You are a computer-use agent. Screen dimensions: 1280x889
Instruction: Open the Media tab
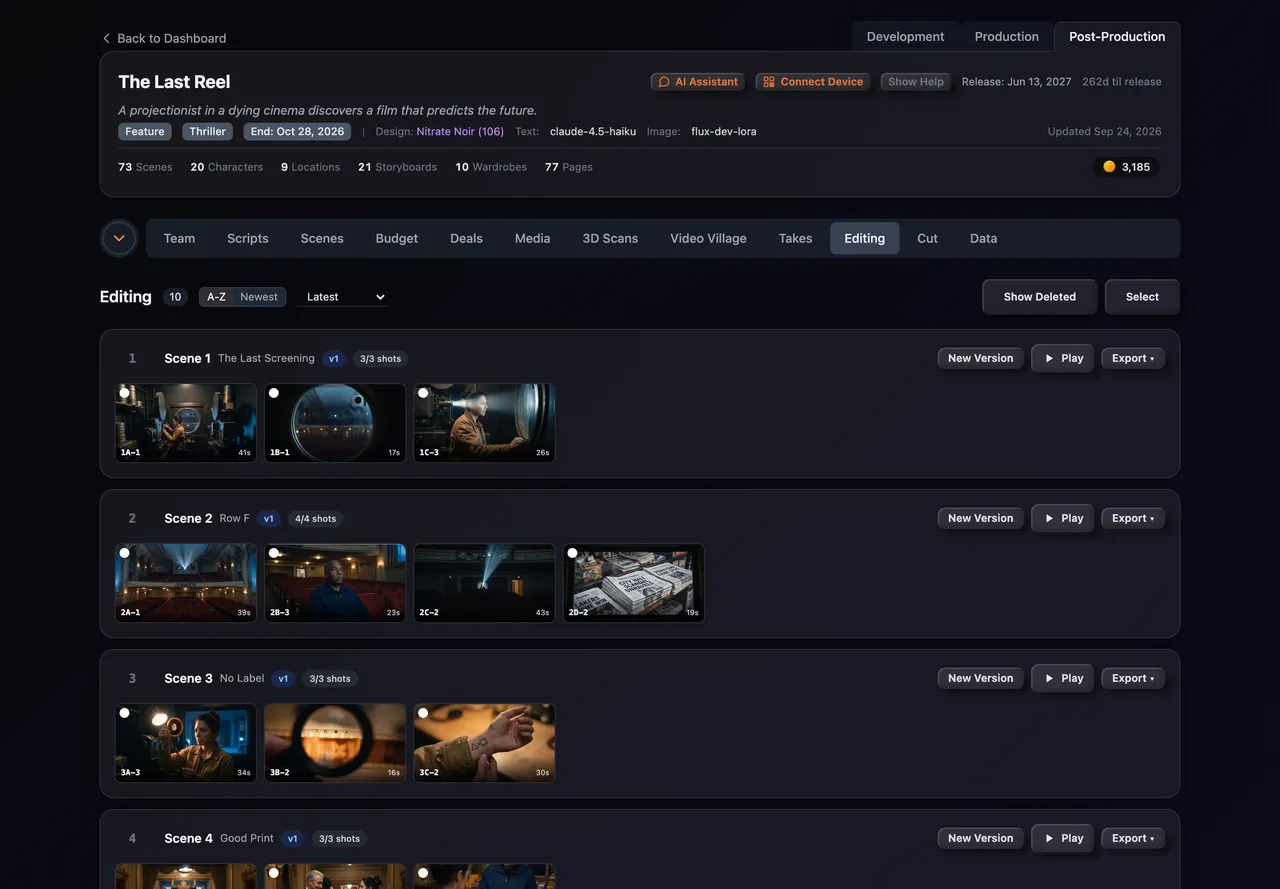(532, 238)
